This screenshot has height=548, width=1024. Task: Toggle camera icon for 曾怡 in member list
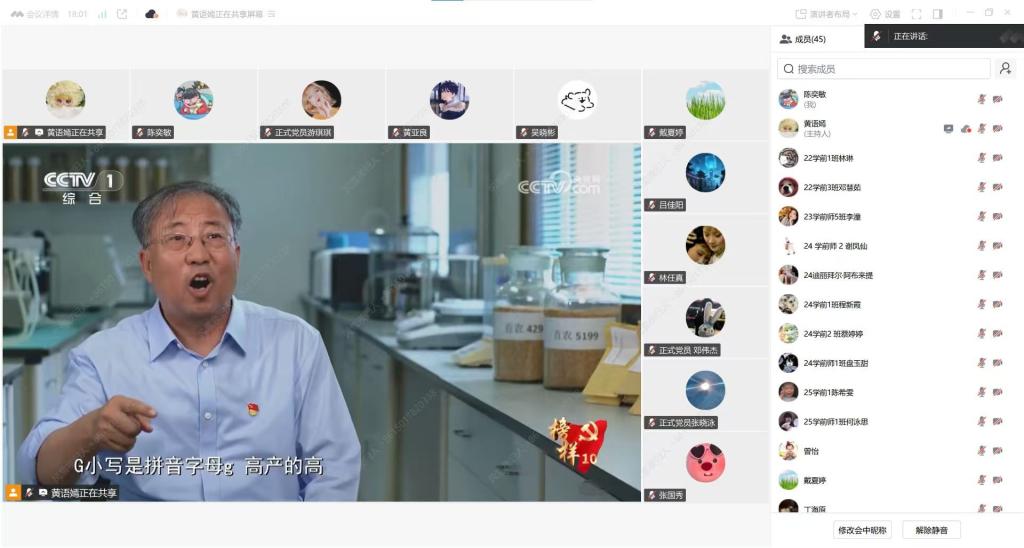pyautogui.click(x=997, y=451)
